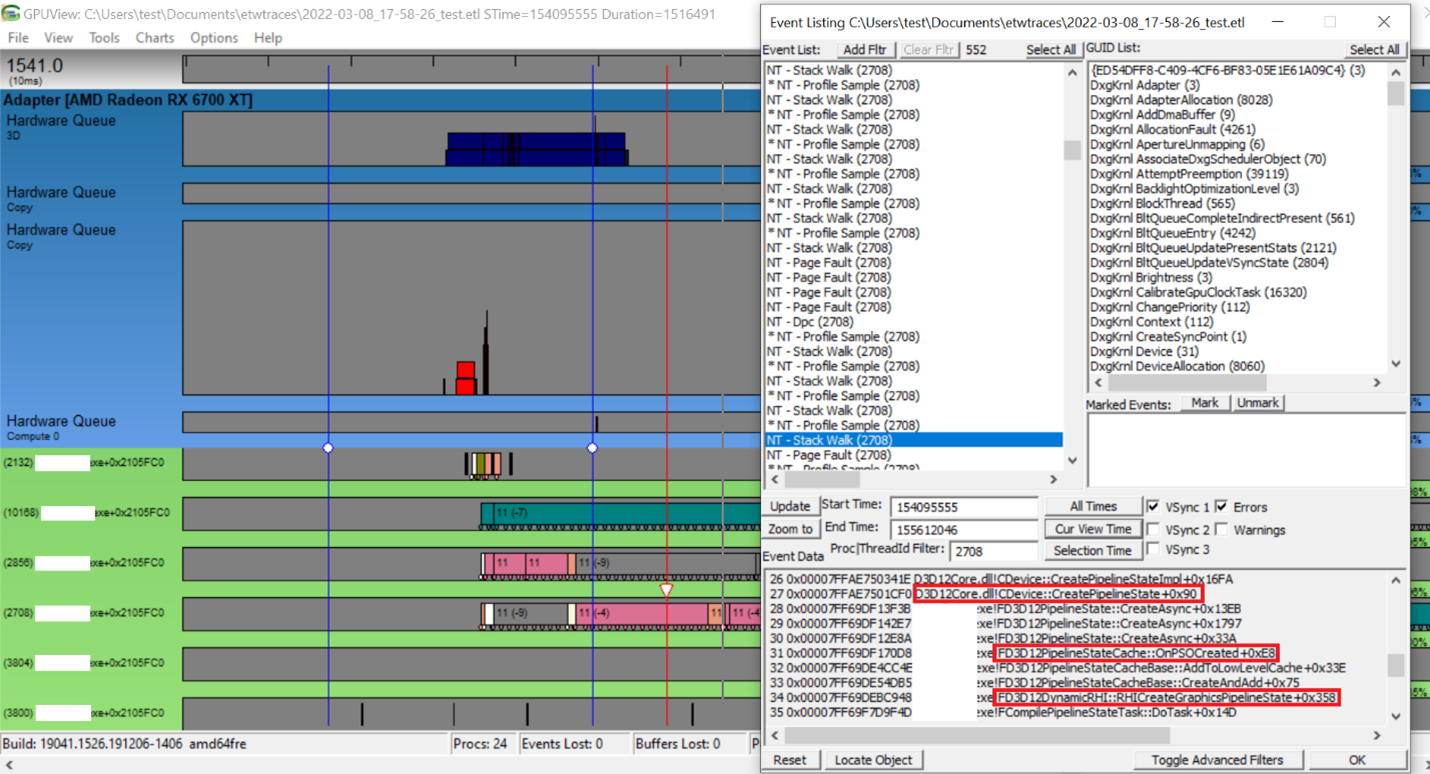Click into the End Time field
Image resolution: width=1430 pixels, height=774 pixels.
click(x=963, y=529)
